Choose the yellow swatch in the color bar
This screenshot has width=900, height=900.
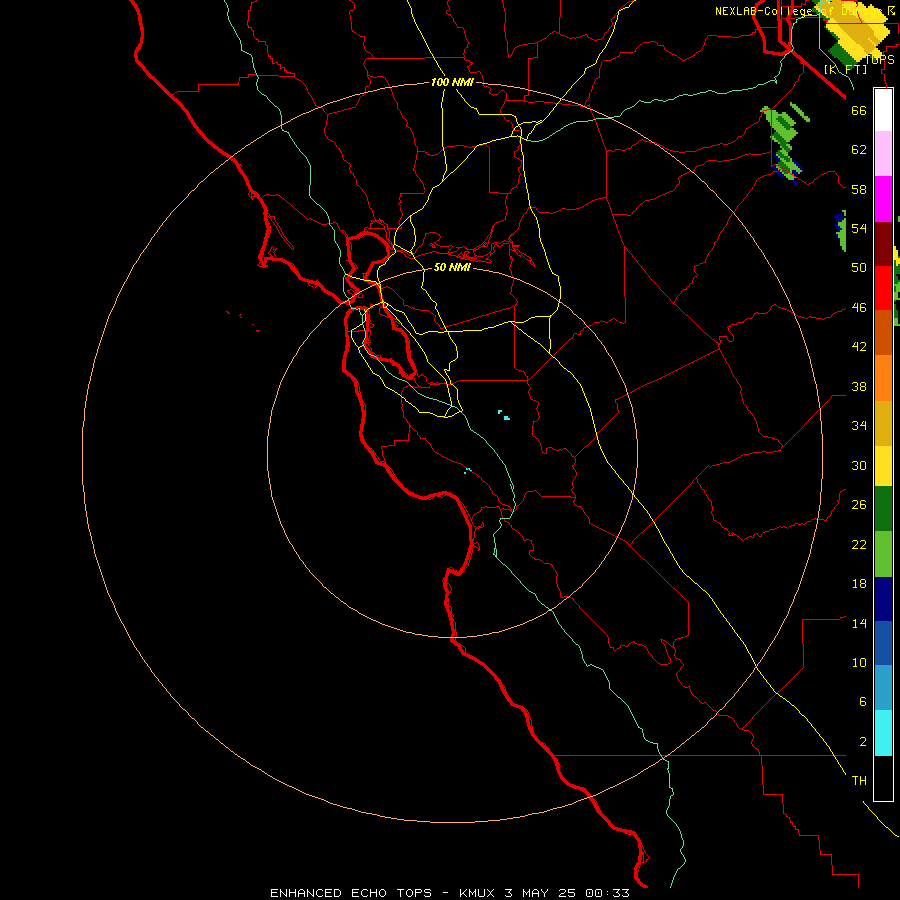coord(883,465)
